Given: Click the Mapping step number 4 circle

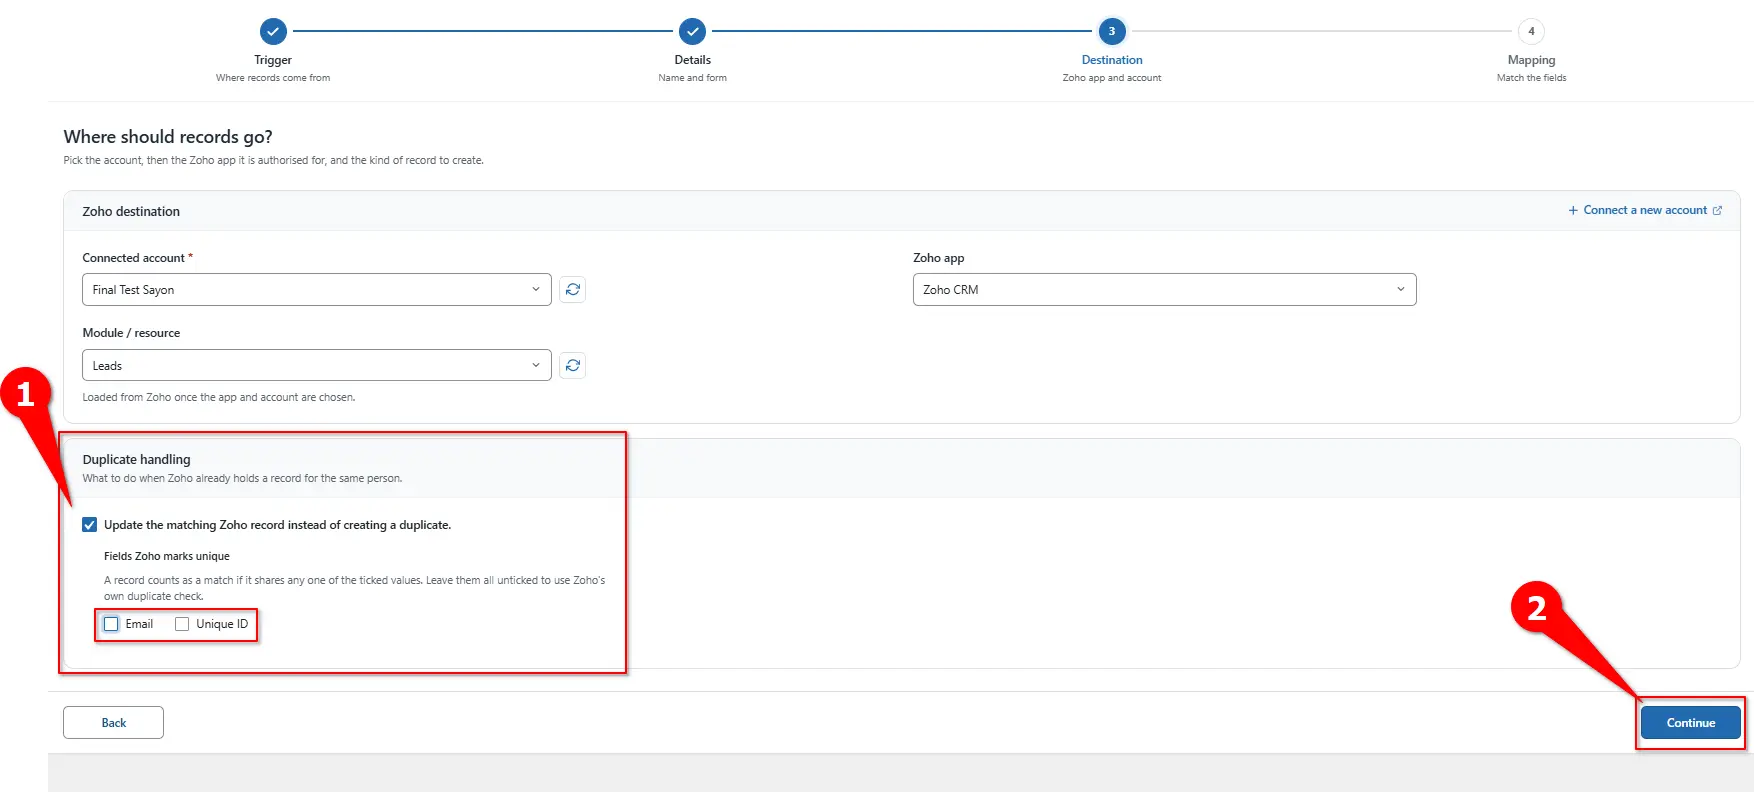Looking at the screenshot, I should click(1531, 32).
